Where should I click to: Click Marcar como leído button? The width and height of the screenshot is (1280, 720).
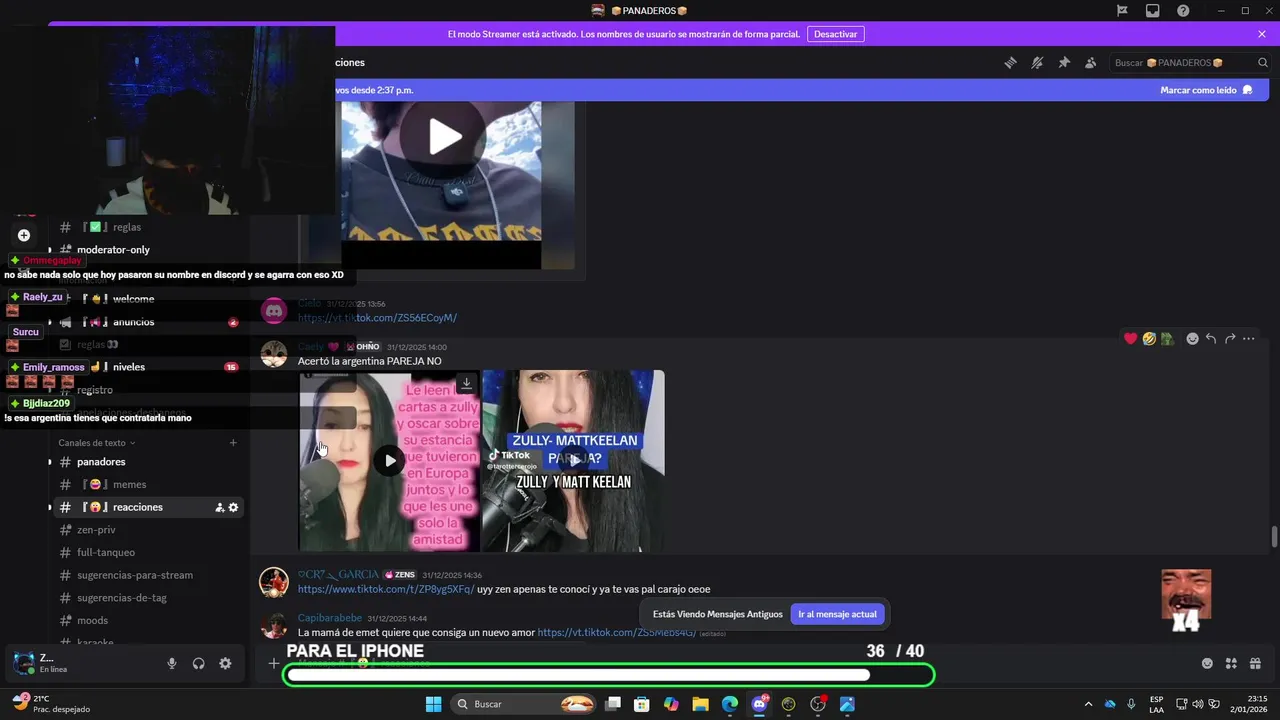click(1206, 90)
